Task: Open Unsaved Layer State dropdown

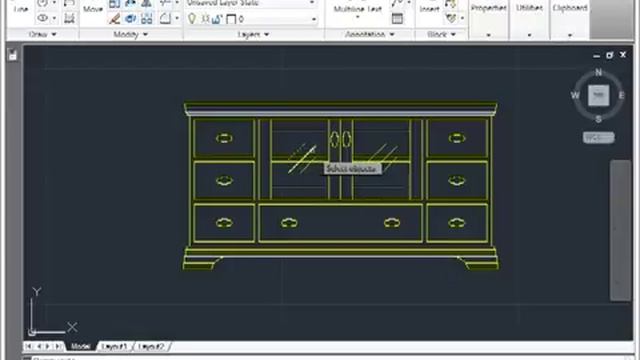Action: (312, 3)
